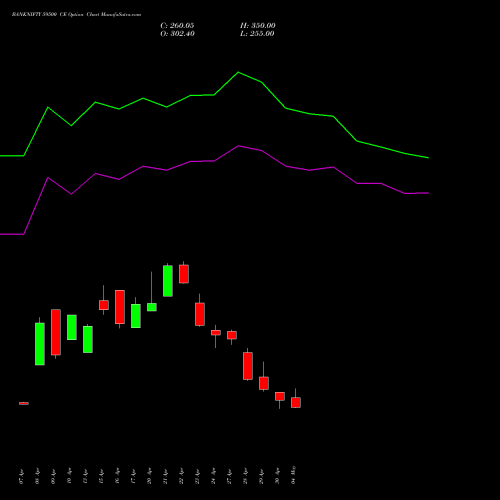Click the last red candlestick for 04 May
500x500 pixels.
[296, 402]
